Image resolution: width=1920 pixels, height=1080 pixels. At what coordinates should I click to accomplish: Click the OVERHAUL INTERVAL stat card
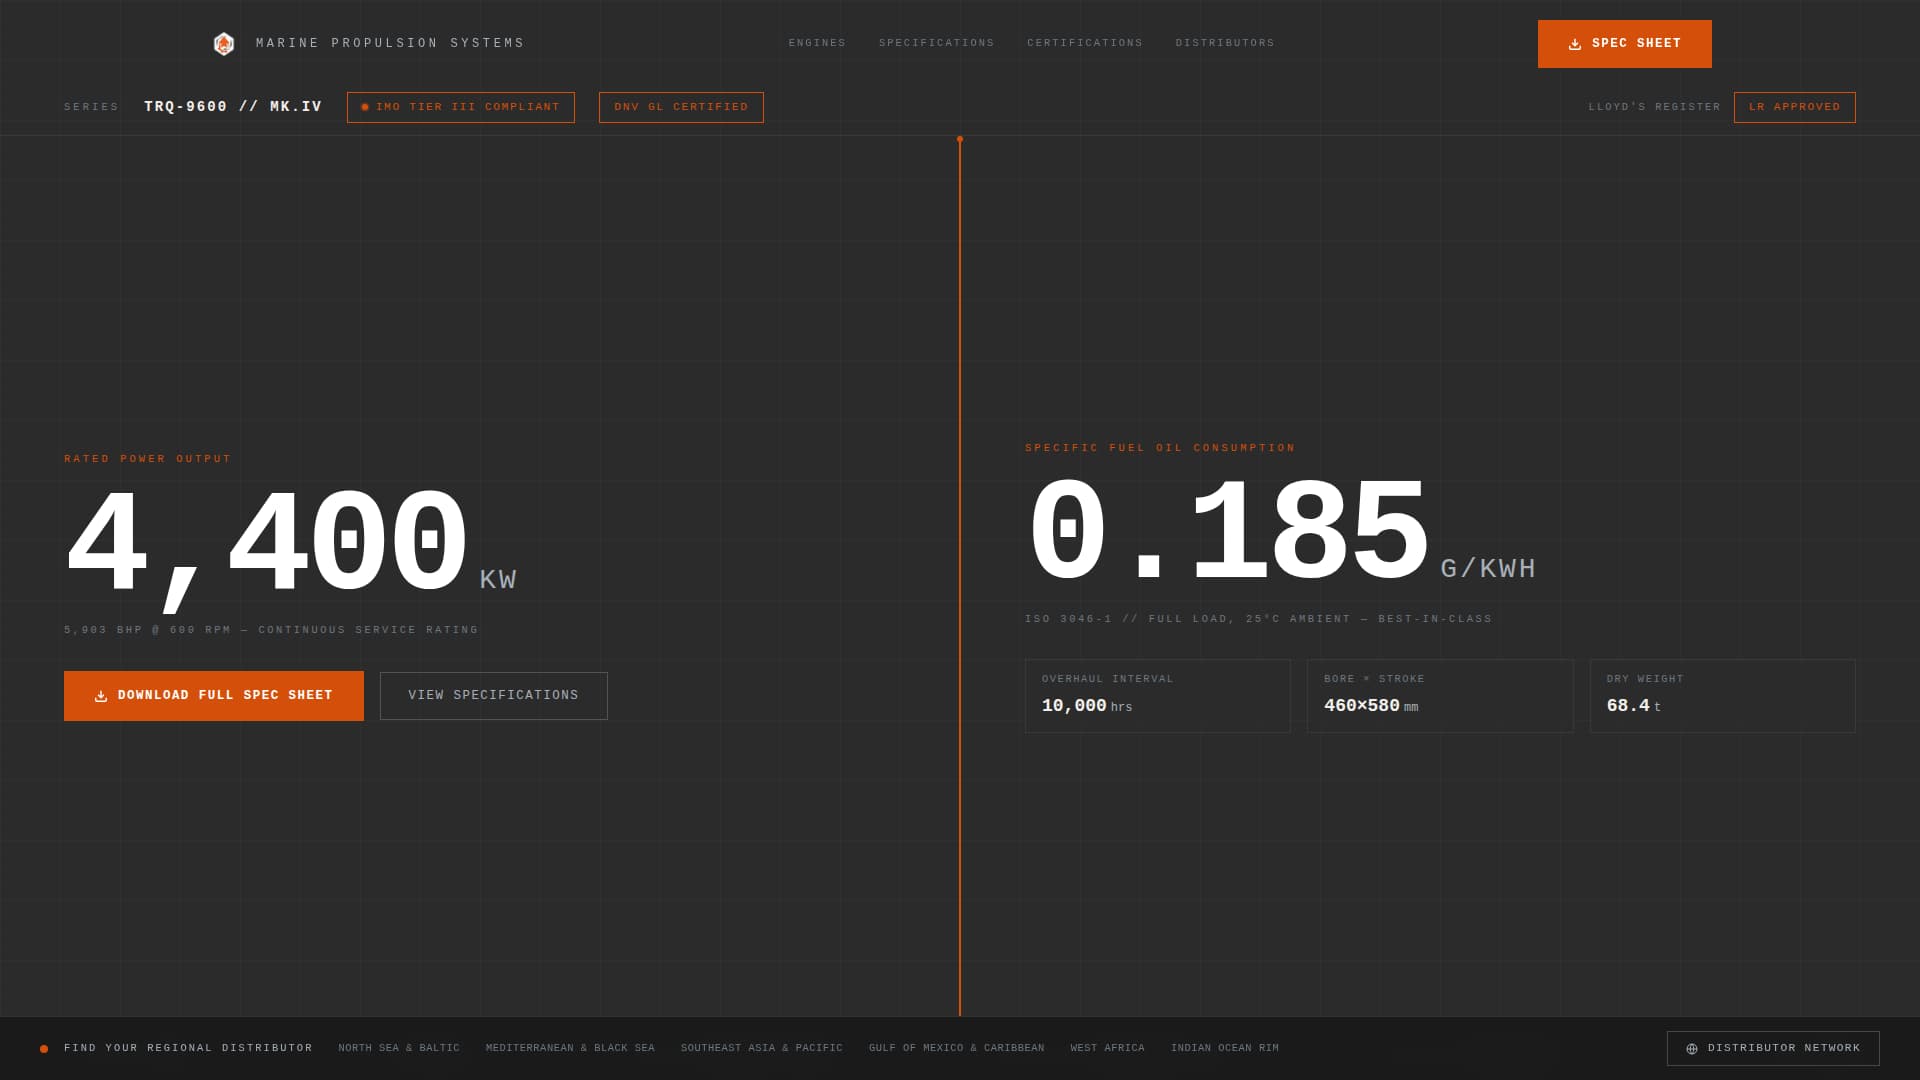click(x=1157, y=695)
